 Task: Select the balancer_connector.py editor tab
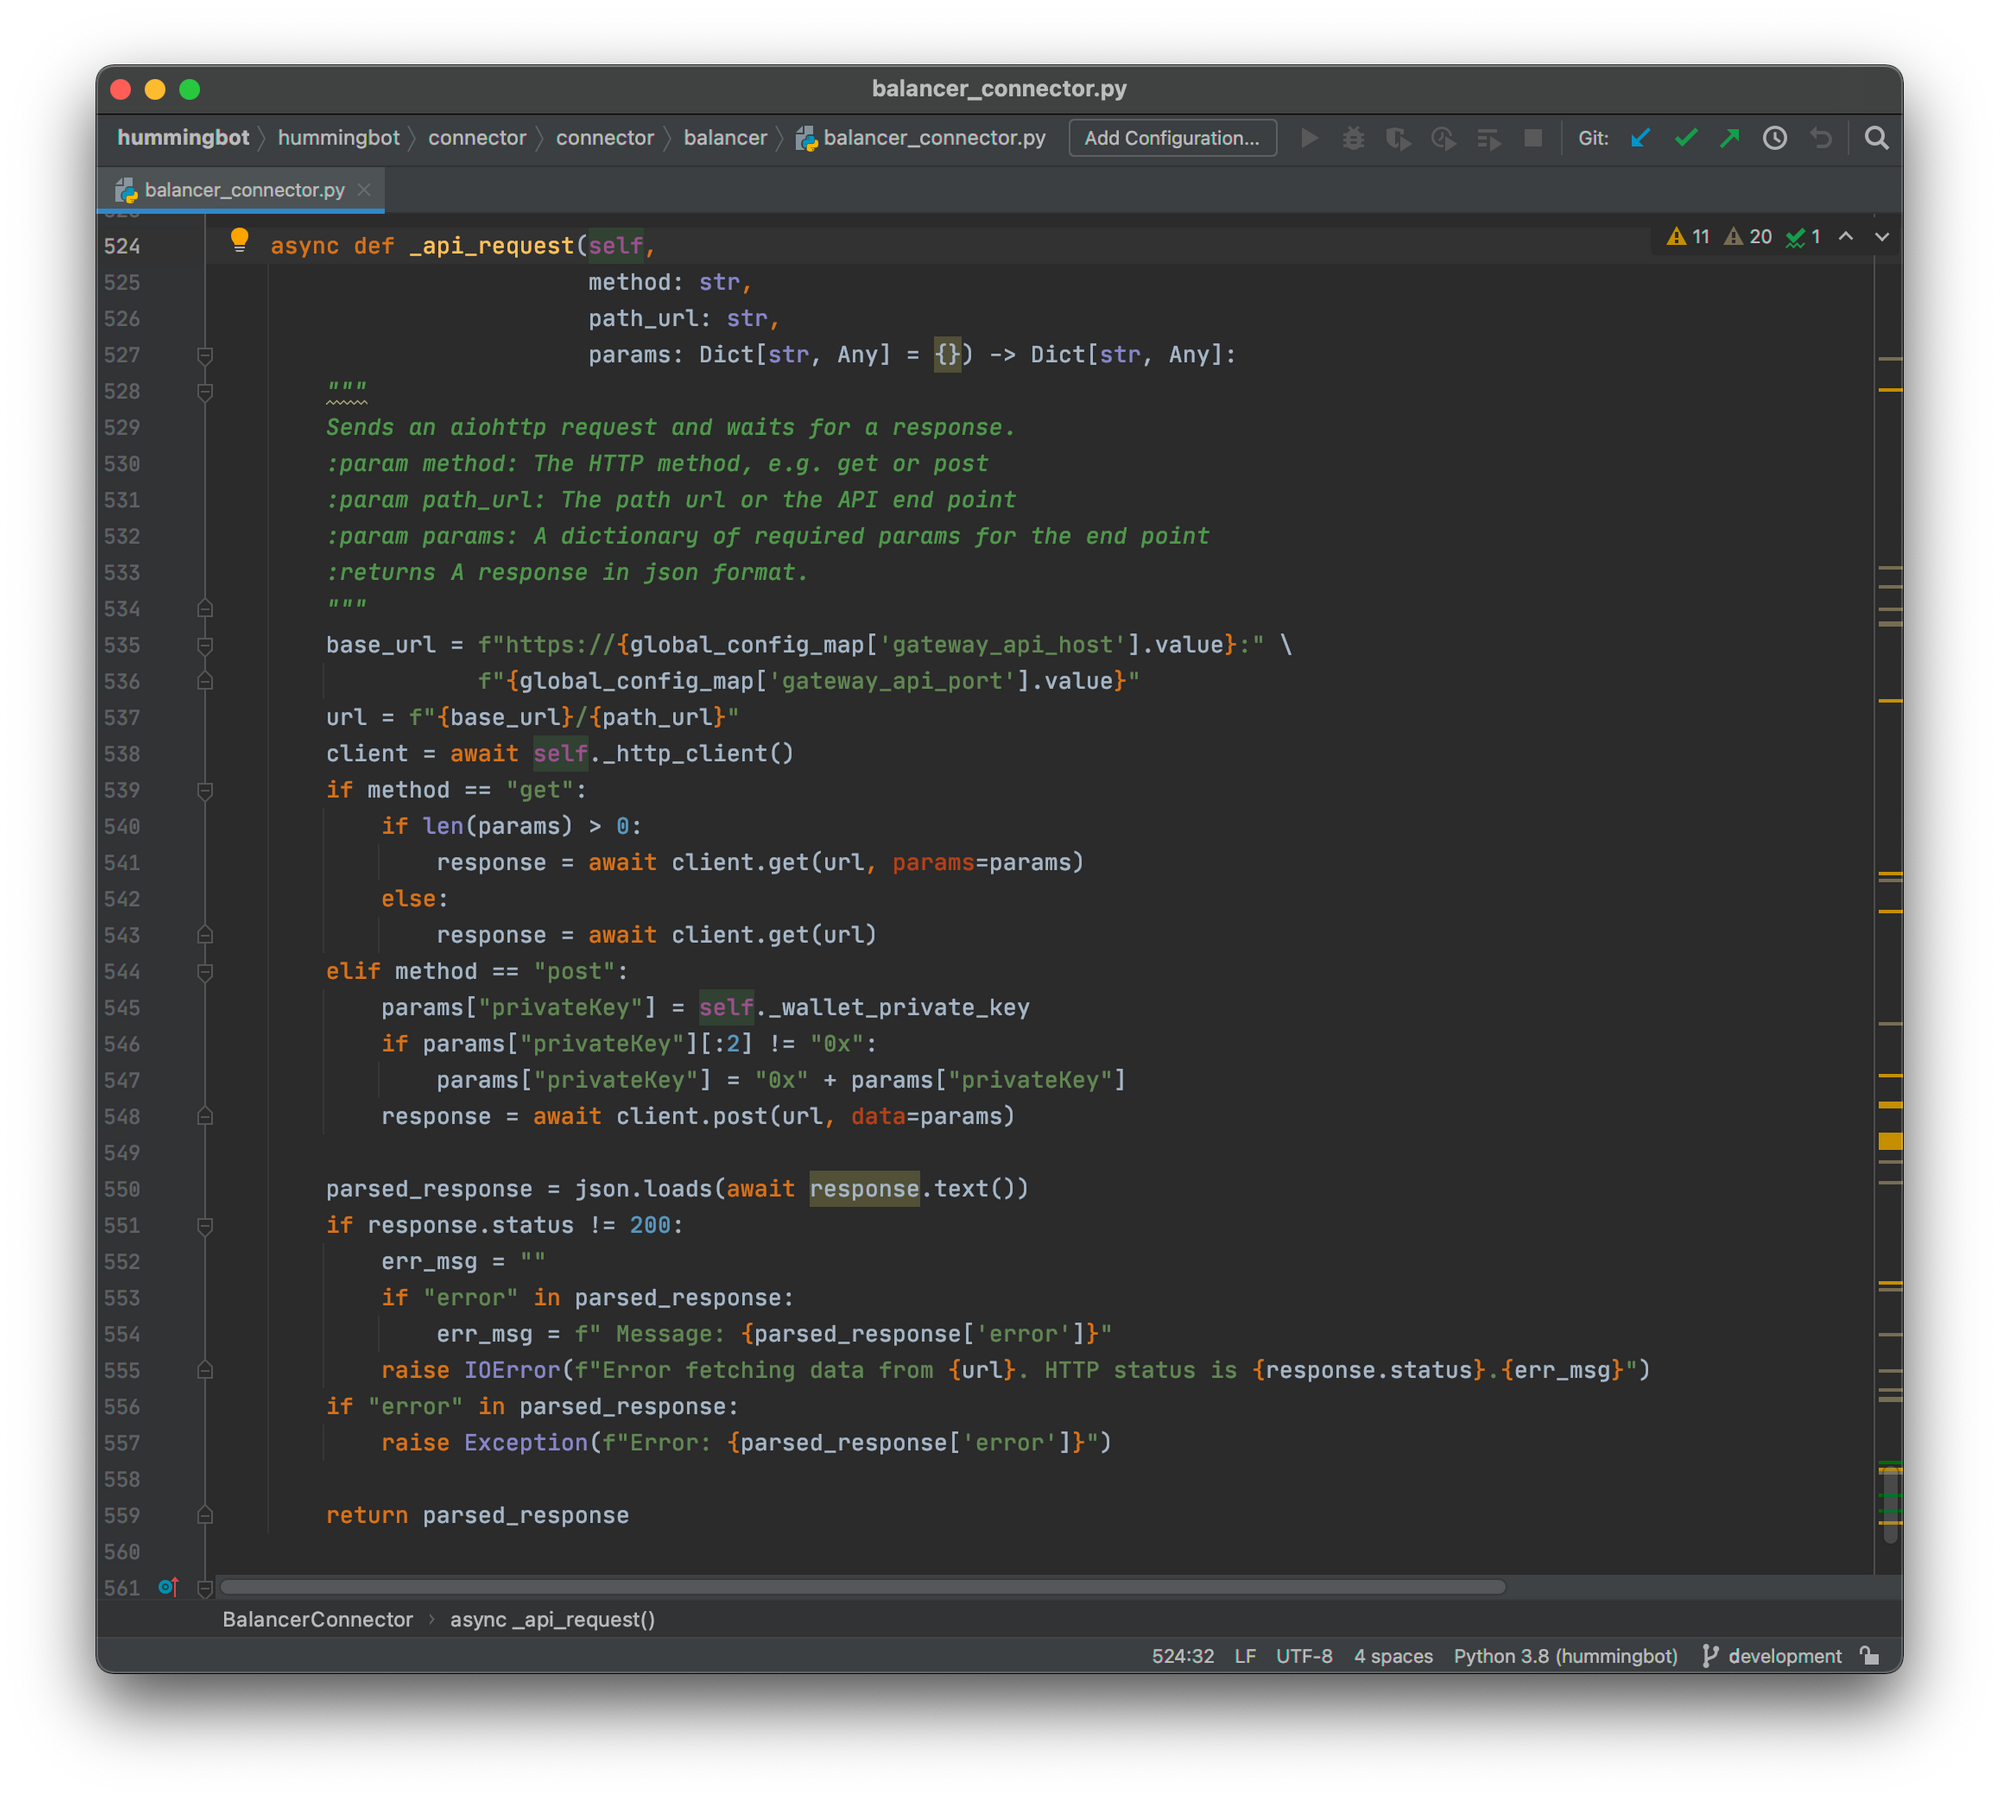click(x=243, y=190)
